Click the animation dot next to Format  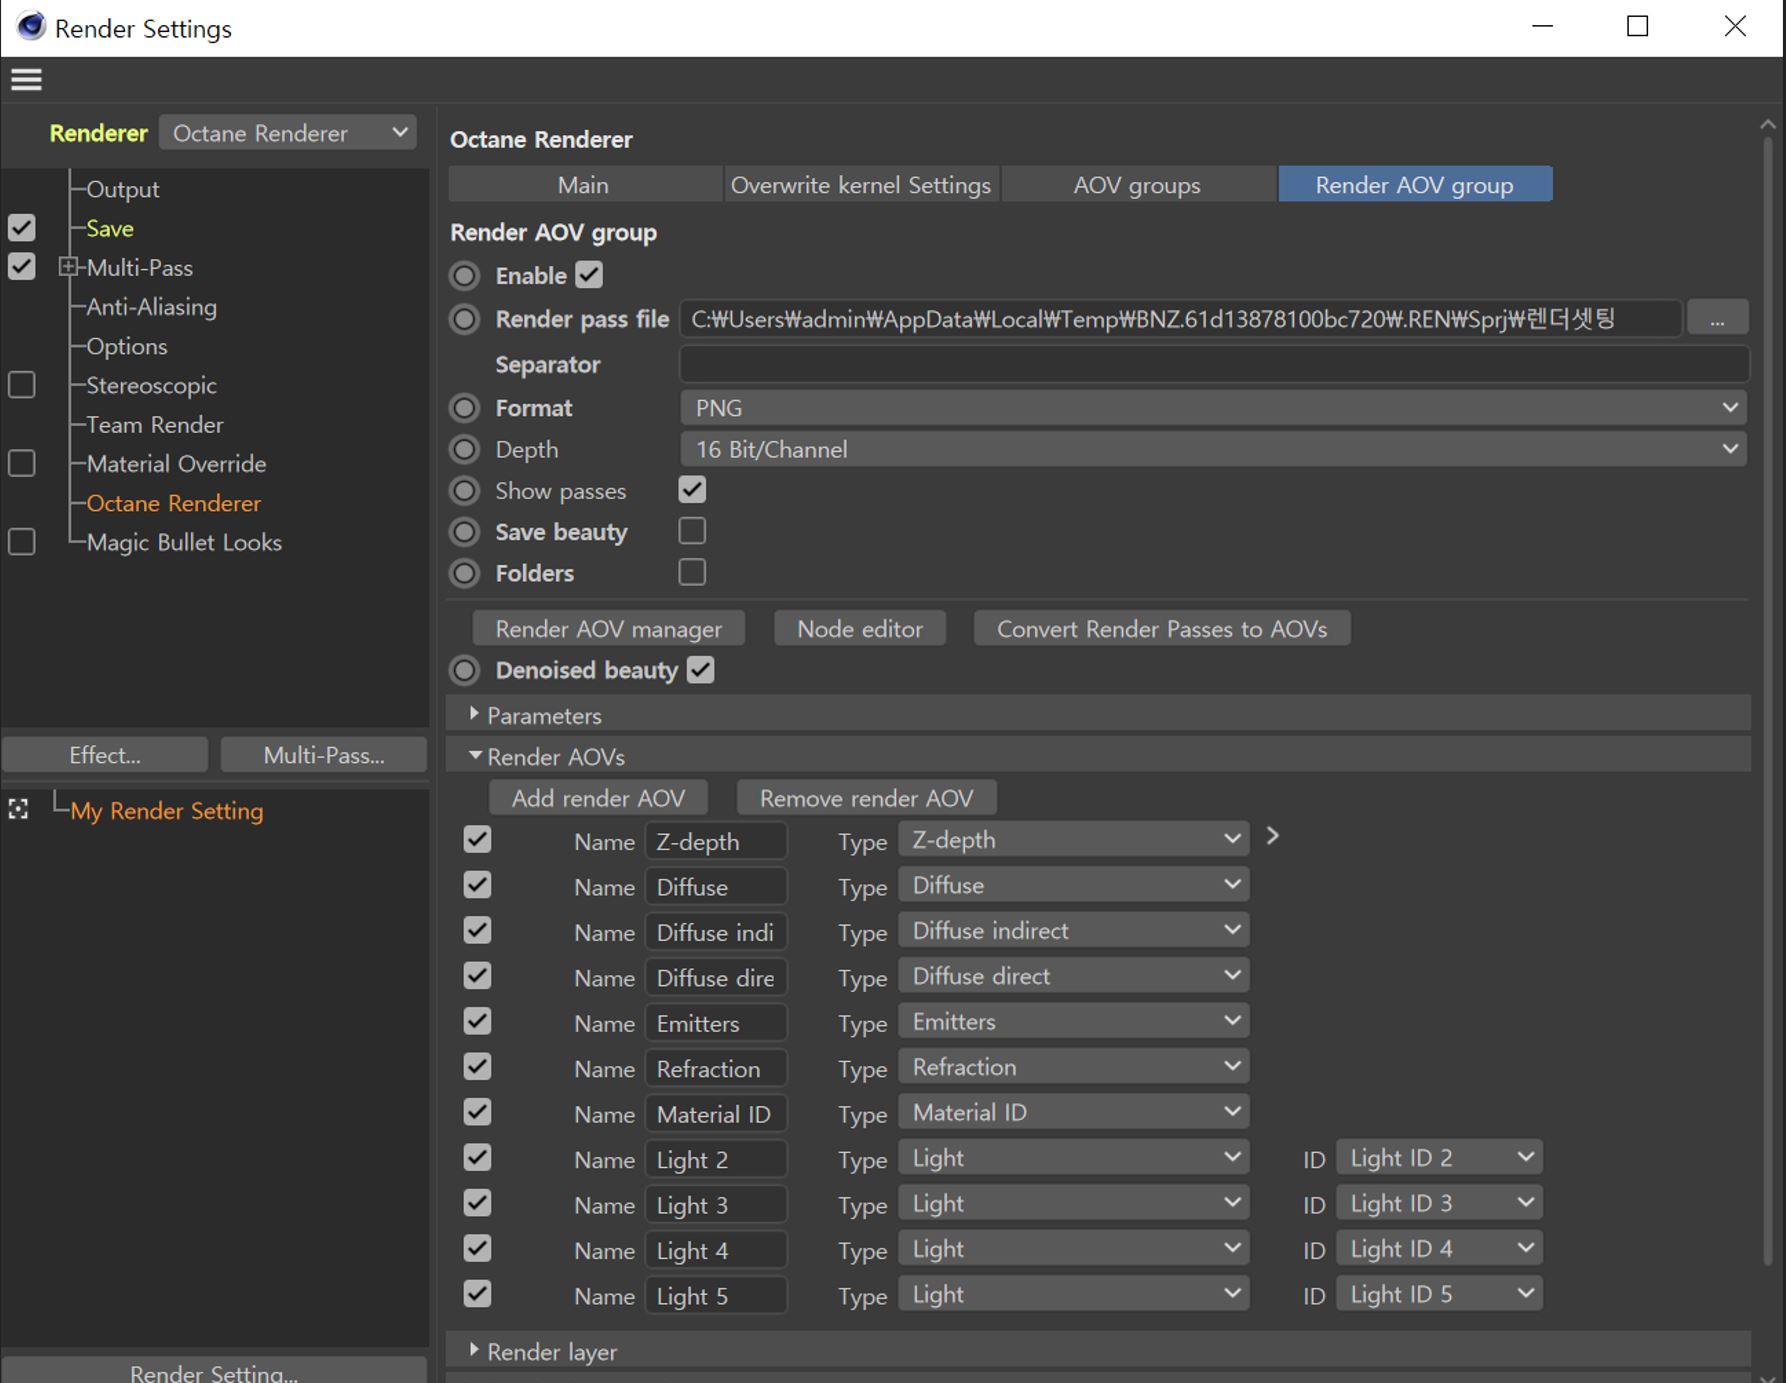coord(464,408)
